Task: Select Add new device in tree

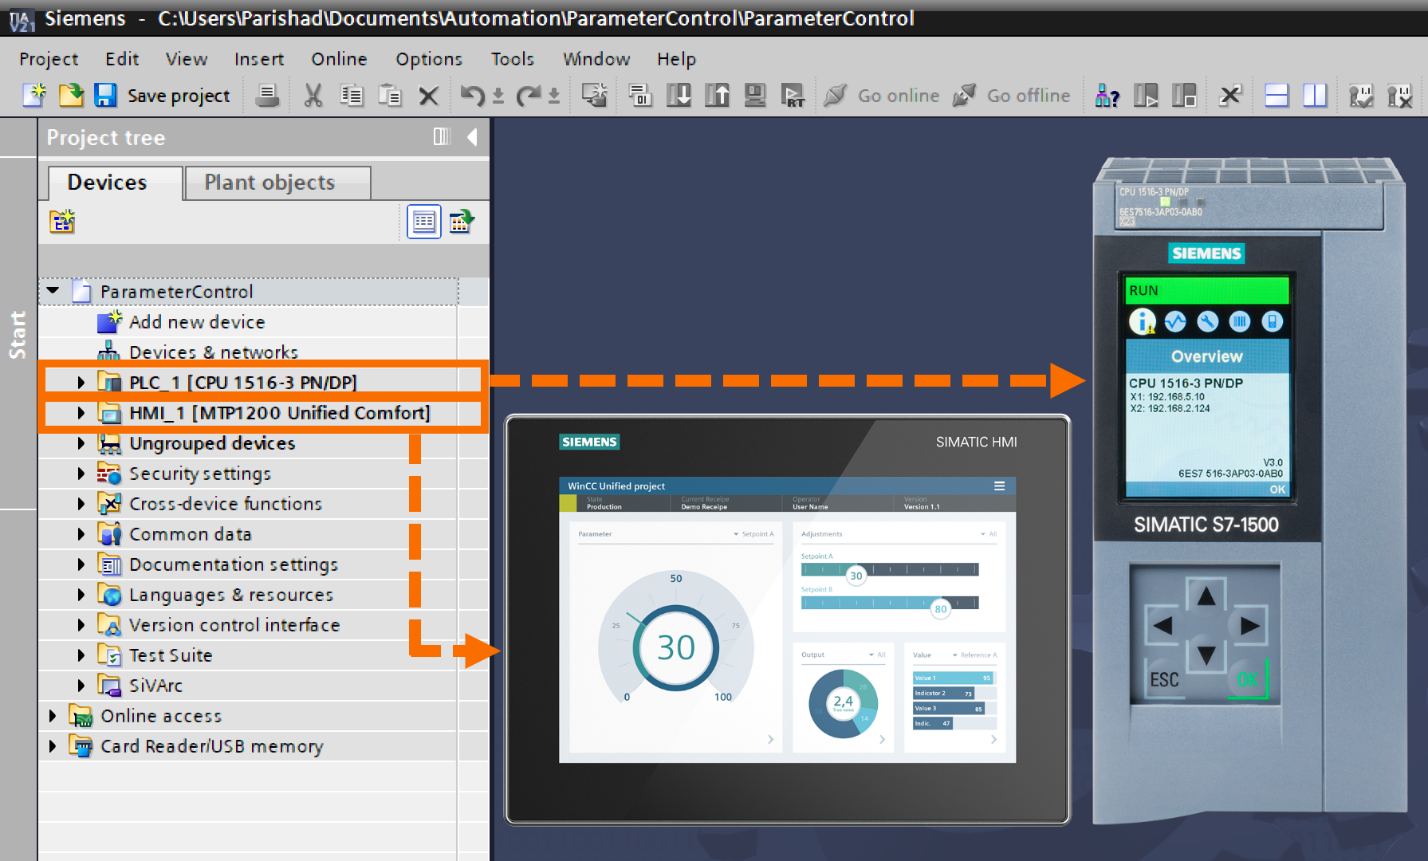Action: (197, 322)
